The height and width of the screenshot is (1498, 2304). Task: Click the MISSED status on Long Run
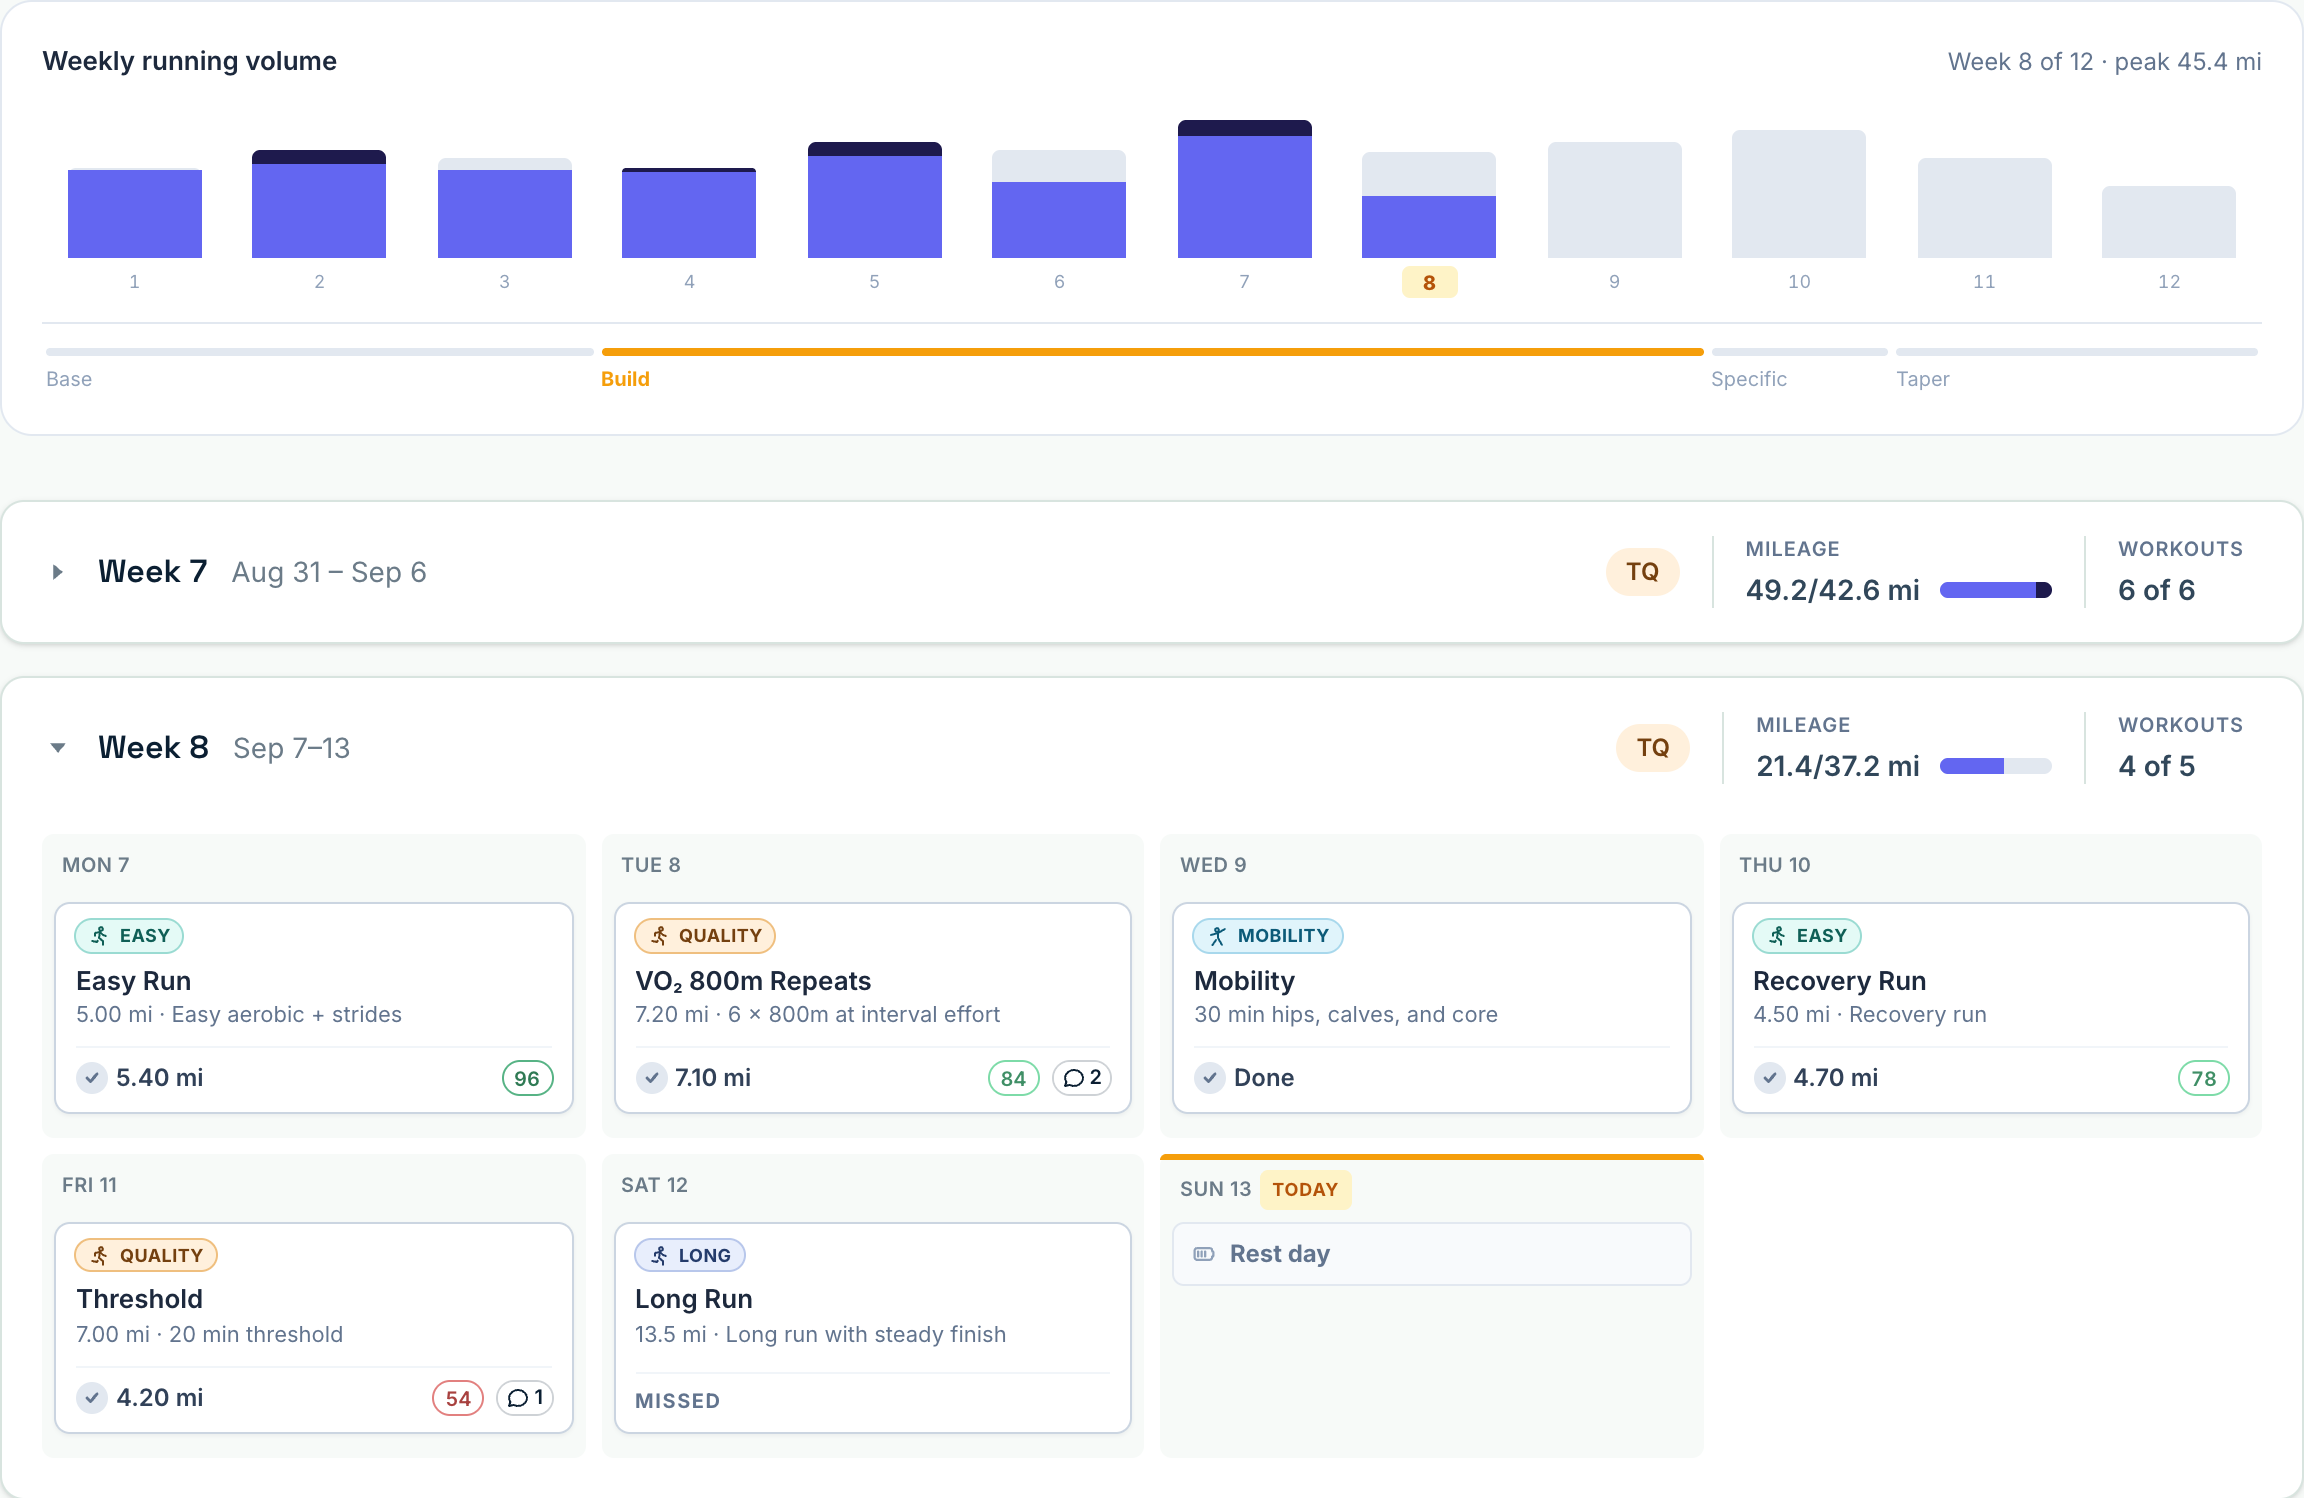click(678, 1401)
